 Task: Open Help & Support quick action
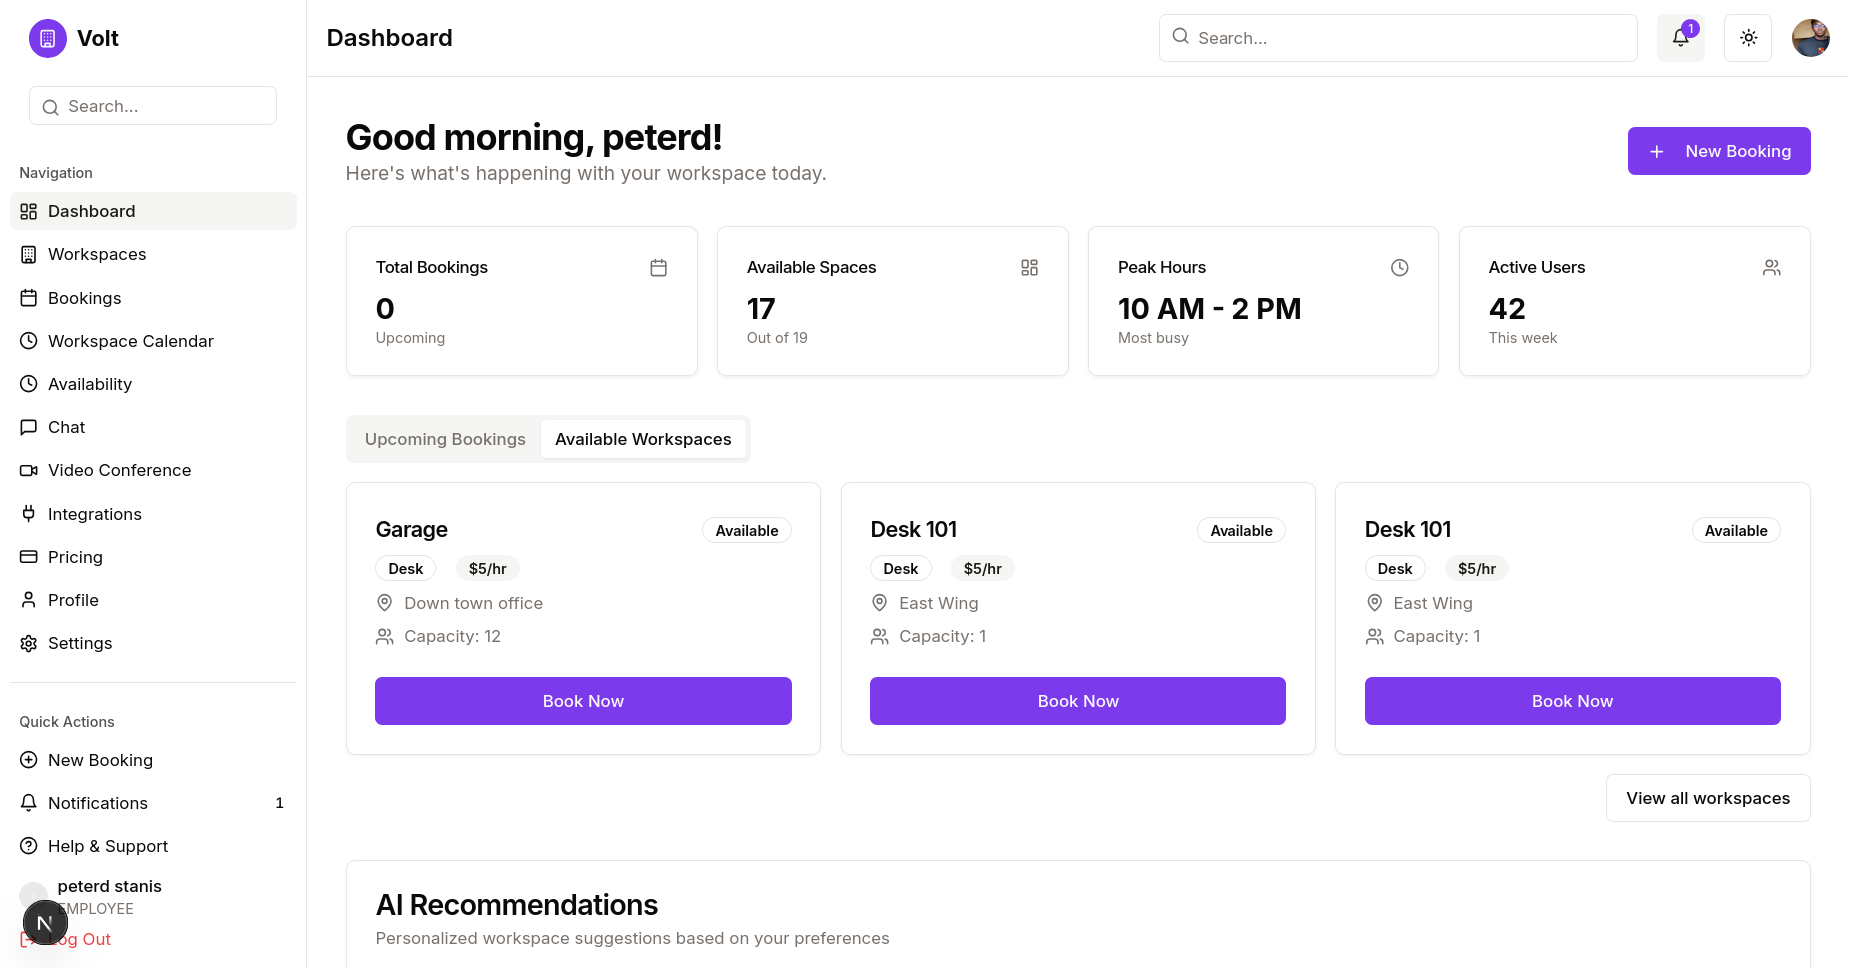pyautogui.click(x=153, y=846)
